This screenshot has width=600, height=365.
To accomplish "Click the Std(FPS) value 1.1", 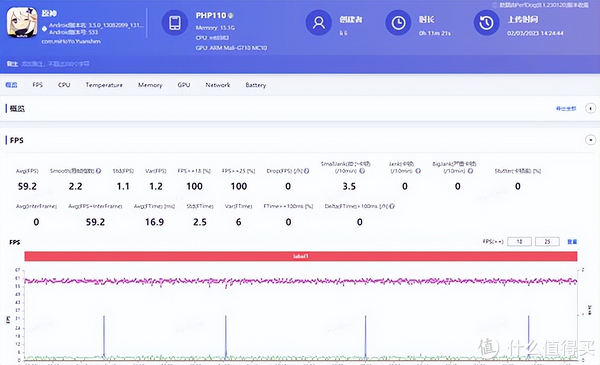I will pyautogui.click(x=123, y=186).
